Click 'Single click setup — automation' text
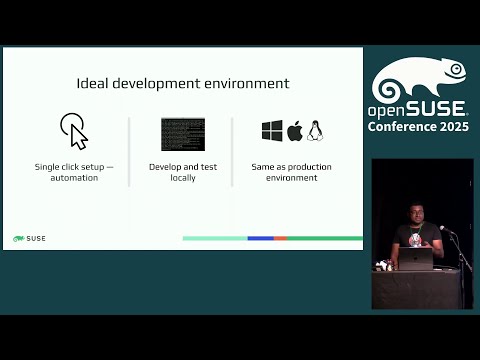 tap(74, 172)
